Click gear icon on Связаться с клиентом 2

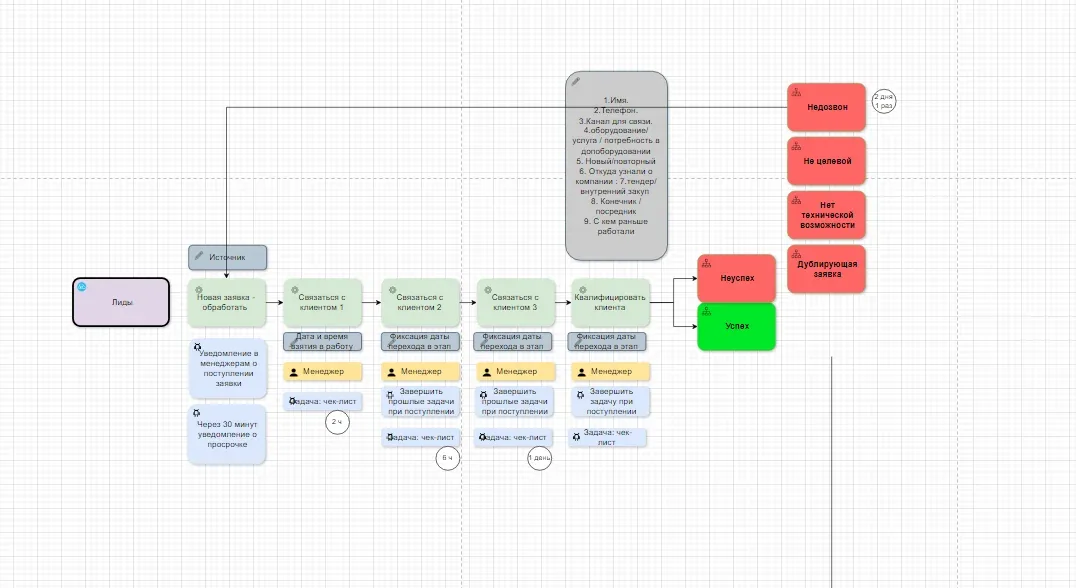coord(392,290)
